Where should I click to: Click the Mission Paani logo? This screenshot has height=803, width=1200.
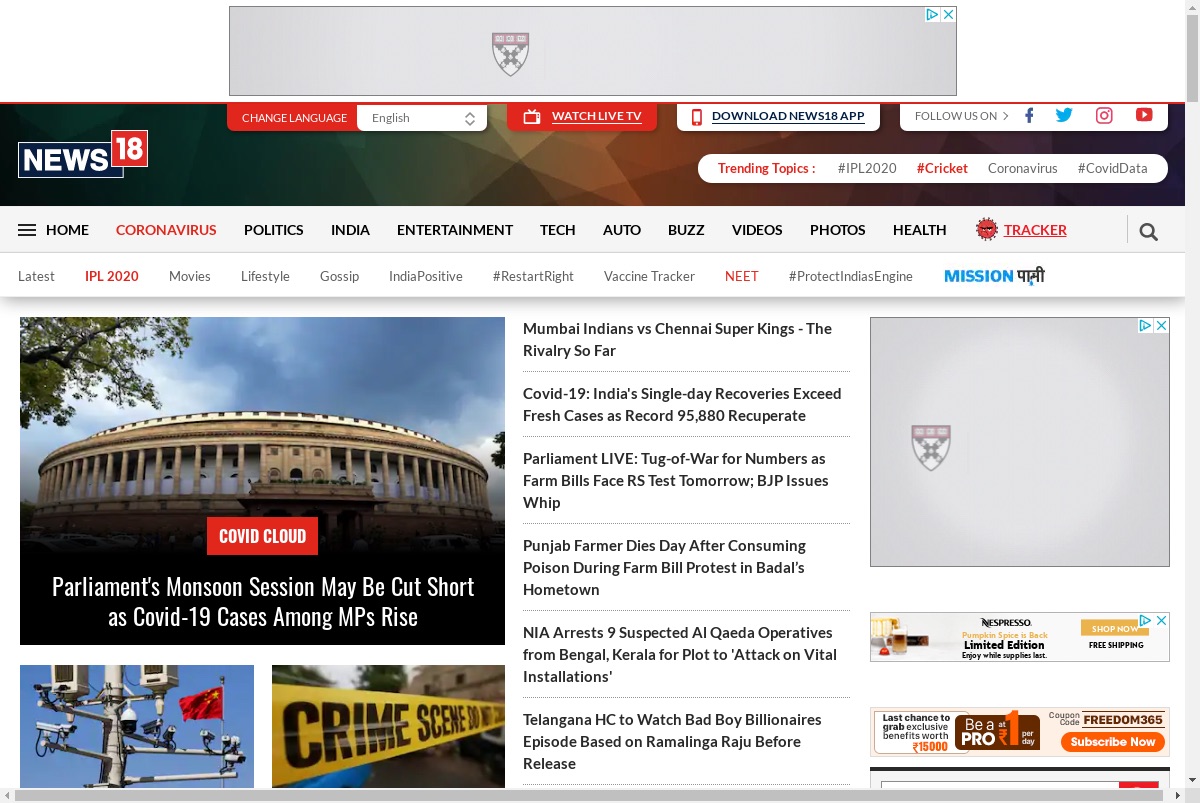(x=994, y=276)
